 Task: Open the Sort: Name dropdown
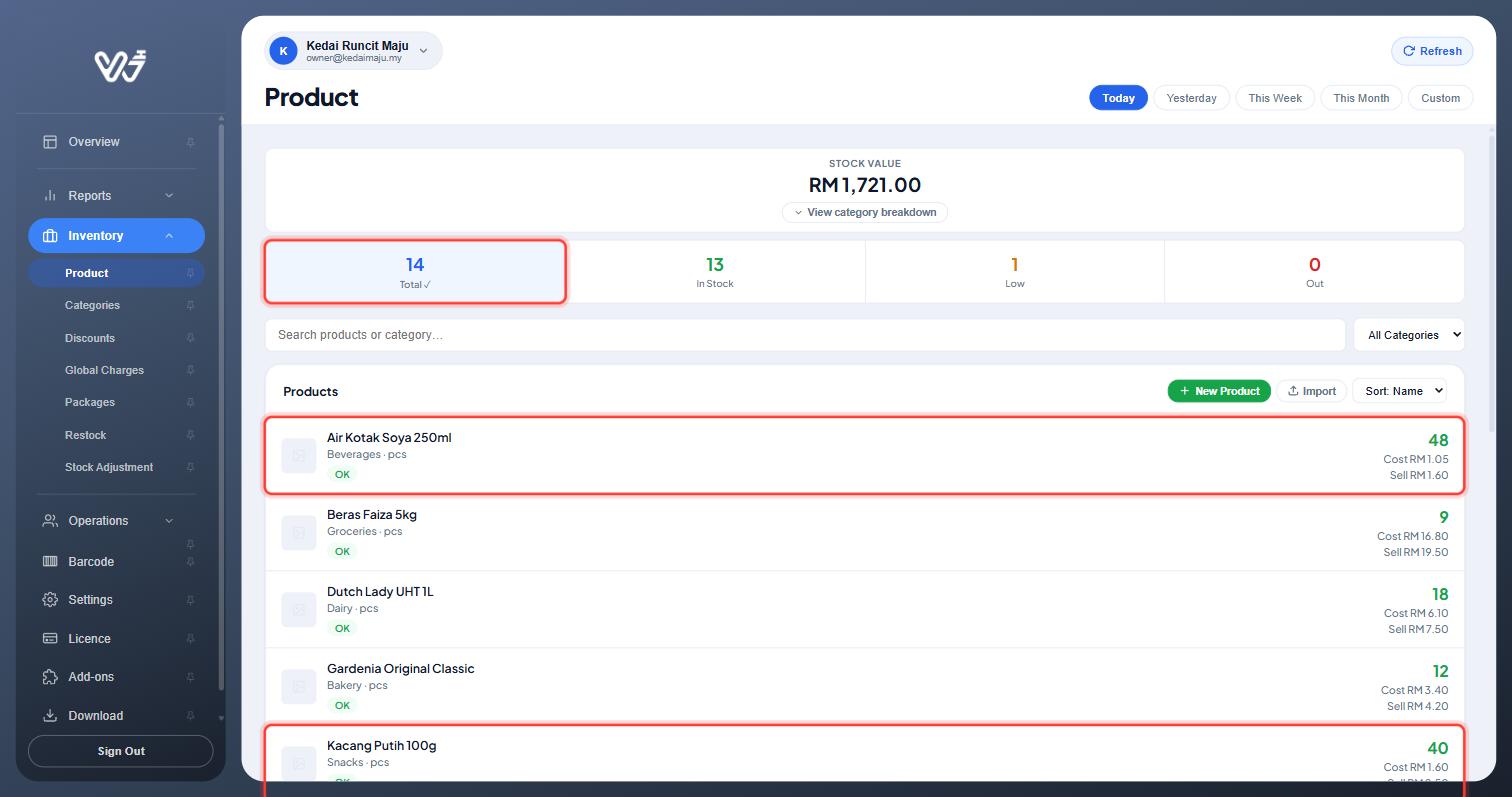[x=1399, y=391]
